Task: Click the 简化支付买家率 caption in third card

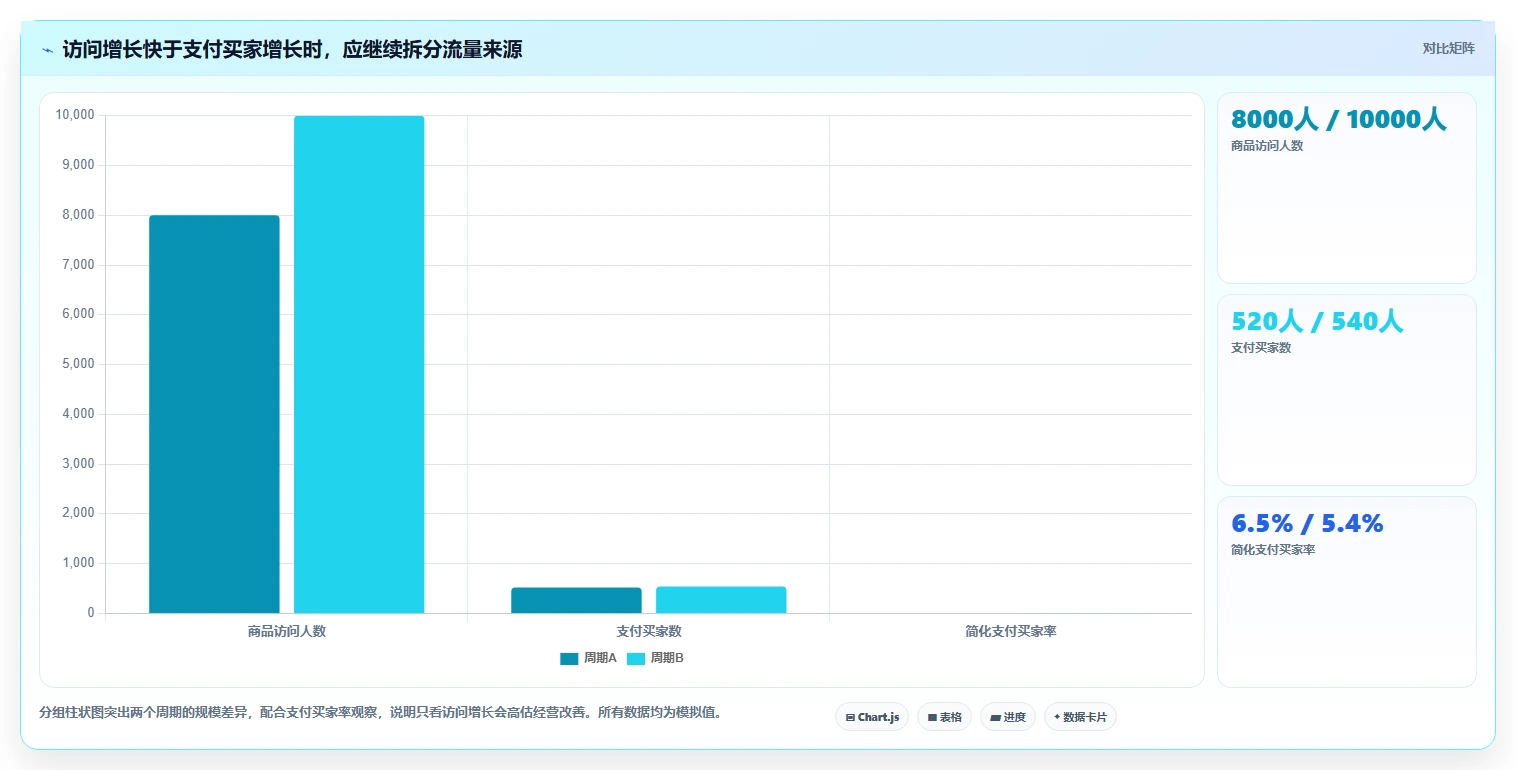Action: click(x=1273, y=550)
